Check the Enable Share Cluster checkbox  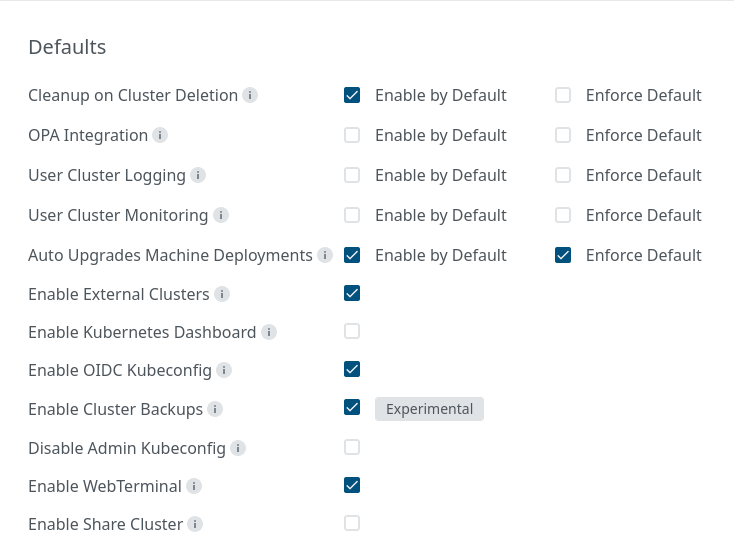coord(352,523)
